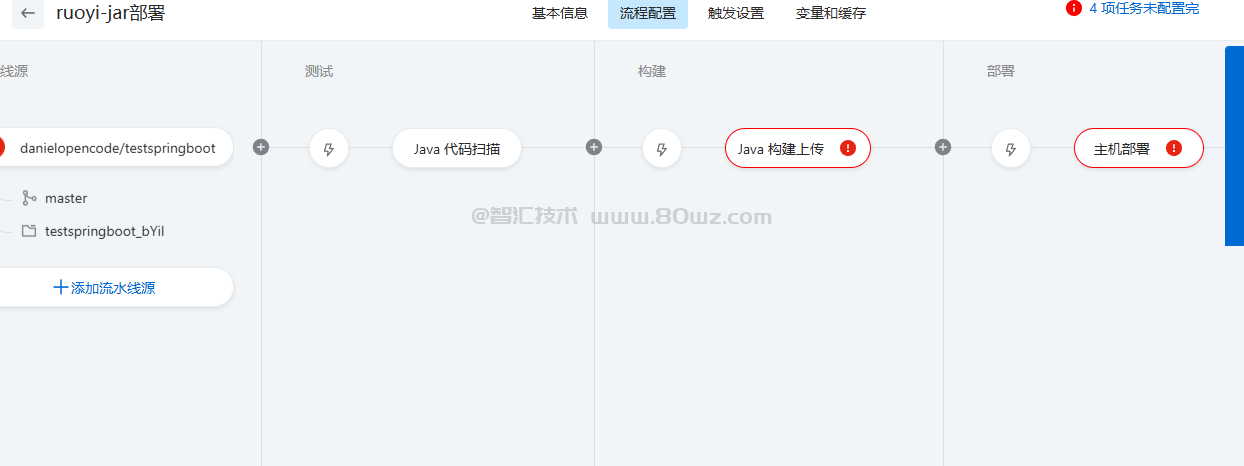The height and width of the screenshot is (466, 1244).
Task: Click the lightning trigger icon before Java 构建上传
Action: 661,149
